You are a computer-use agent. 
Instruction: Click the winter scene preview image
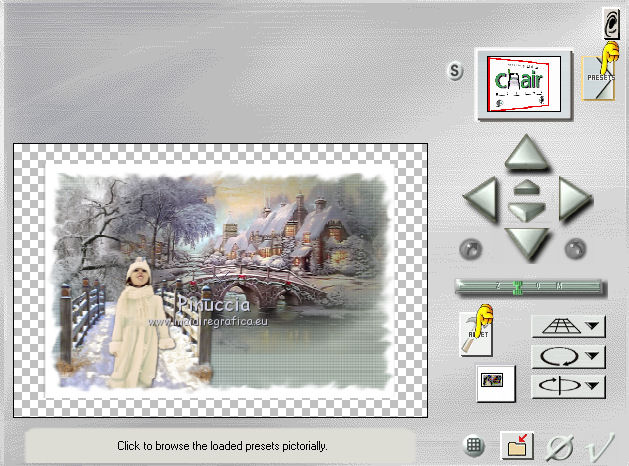pyautogui.click(x=220, y=280)
